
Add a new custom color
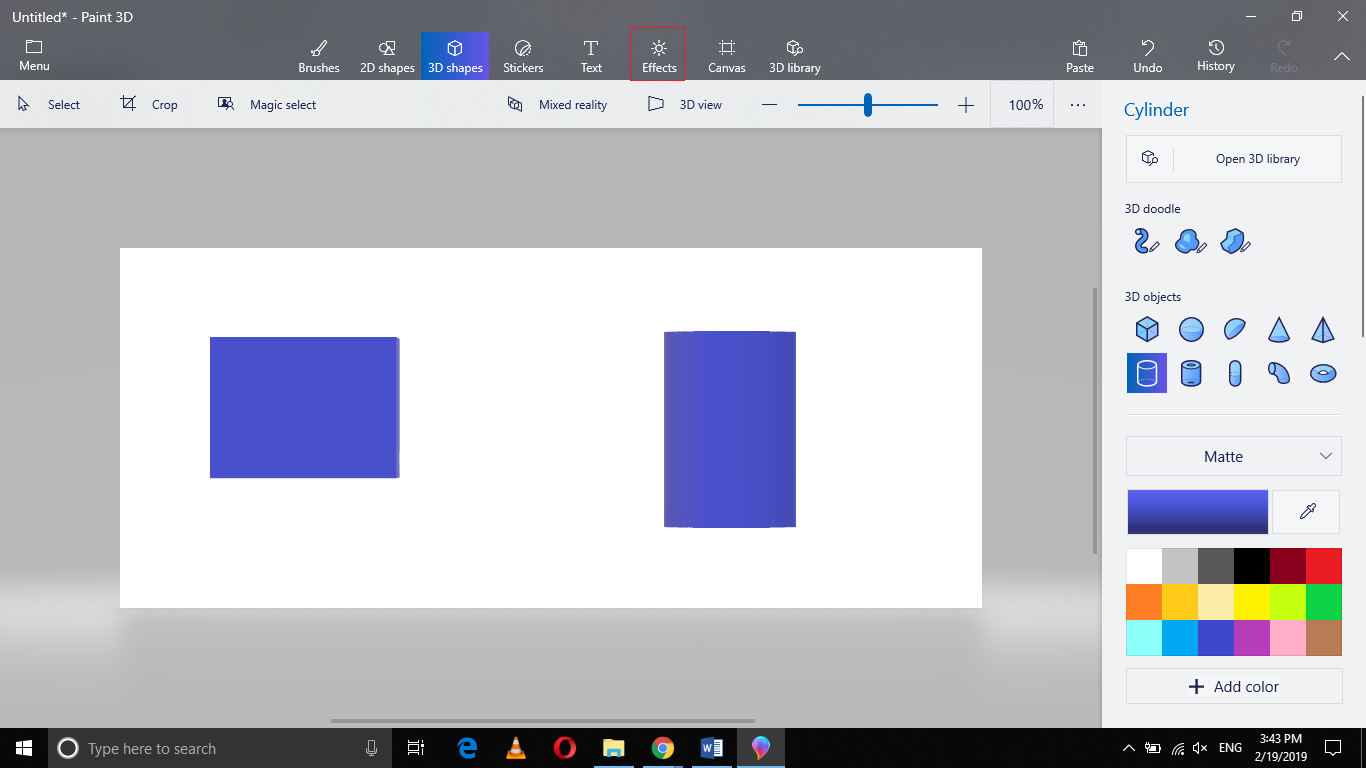(x=1234, y=686)
